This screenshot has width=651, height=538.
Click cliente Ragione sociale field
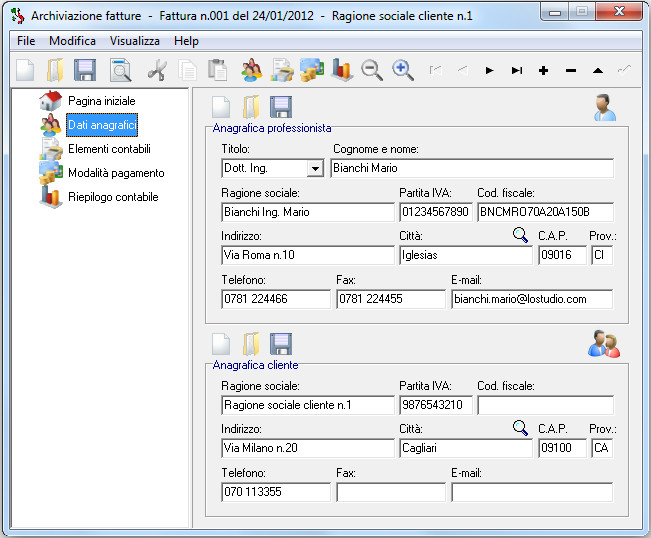[x=308, y=405]
